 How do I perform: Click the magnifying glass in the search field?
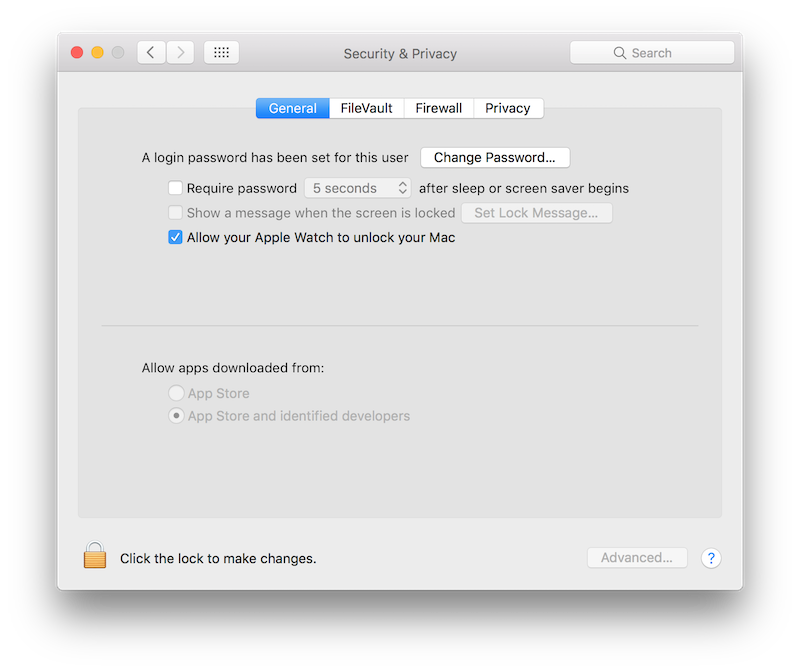pos(620,53)
